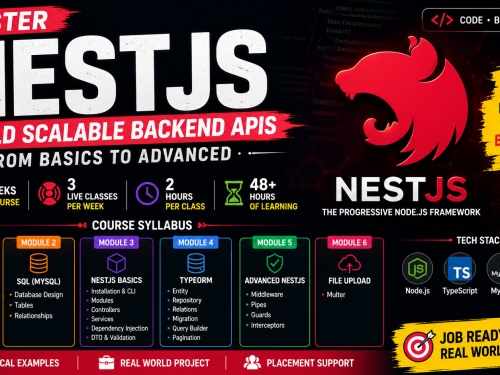Click the Migration bullet
The height and width of the screenshot is (375, 500).
[x=183, y=319]
